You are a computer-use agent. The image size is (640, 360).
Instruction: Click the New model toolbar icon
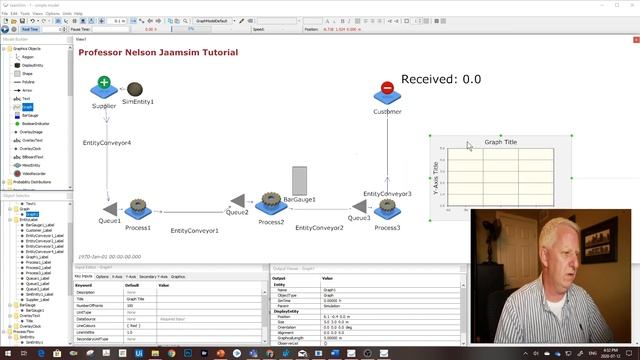[x=5, y=21]
